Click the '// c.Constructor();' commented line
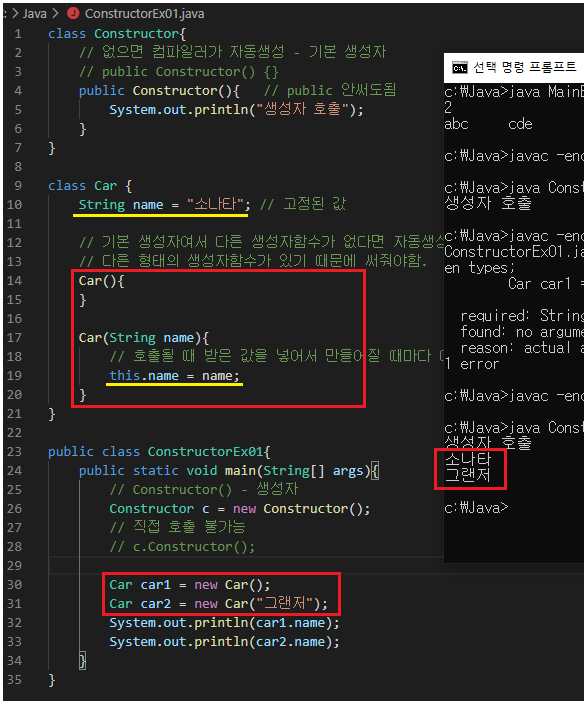The height and width of the screenshot is (704, 588). (182, 547)
